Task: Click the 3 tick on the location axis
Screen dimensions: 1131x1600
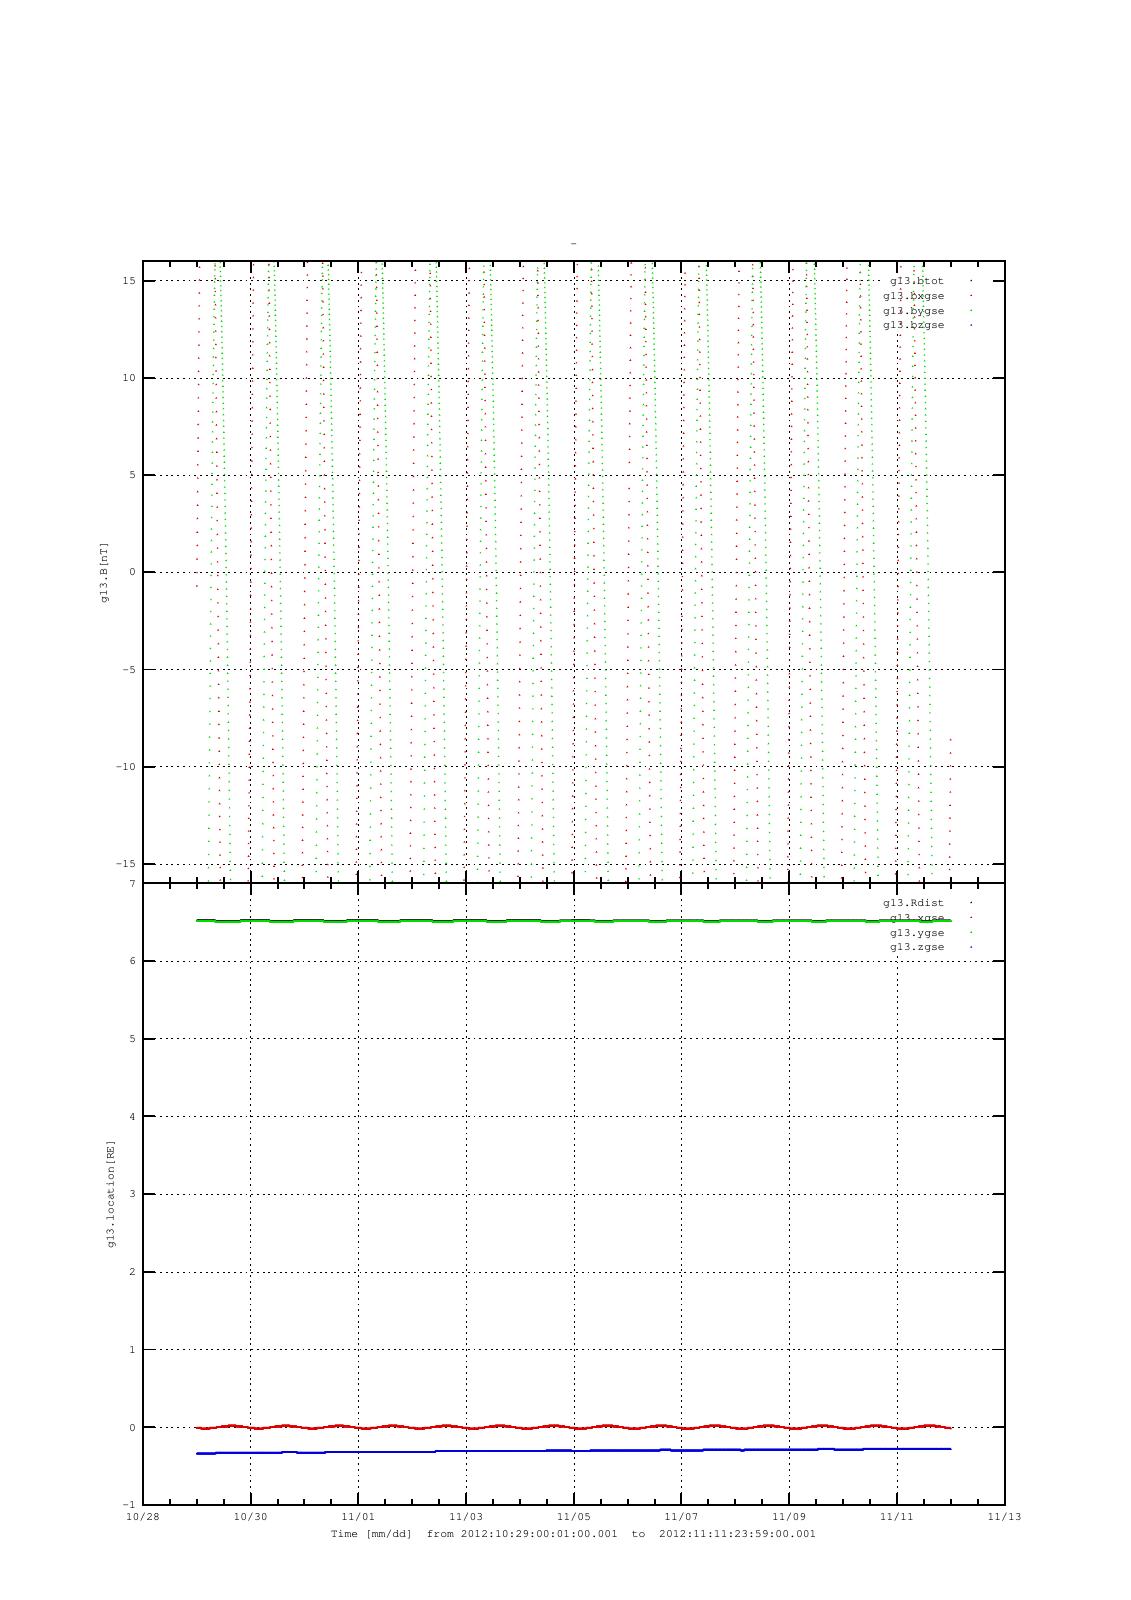Action: pyautogui.click(x=132, y=1194)
